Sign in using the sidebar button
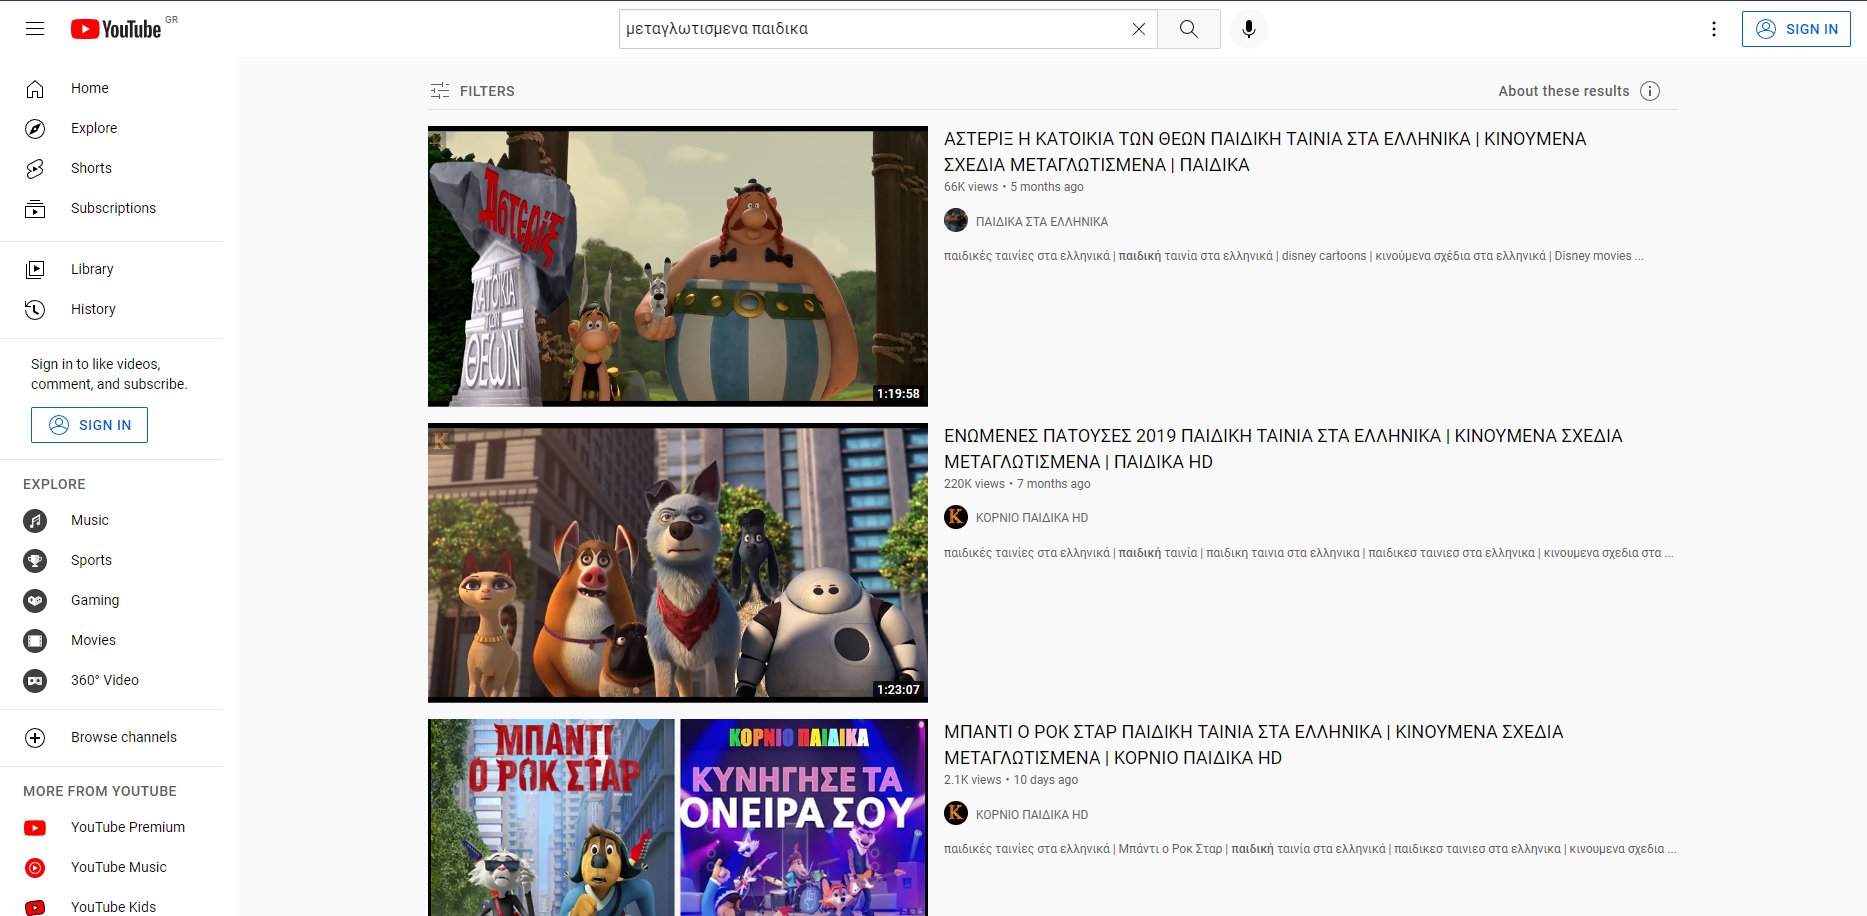This screenshot has width=1867, height=916. point(89,425)
